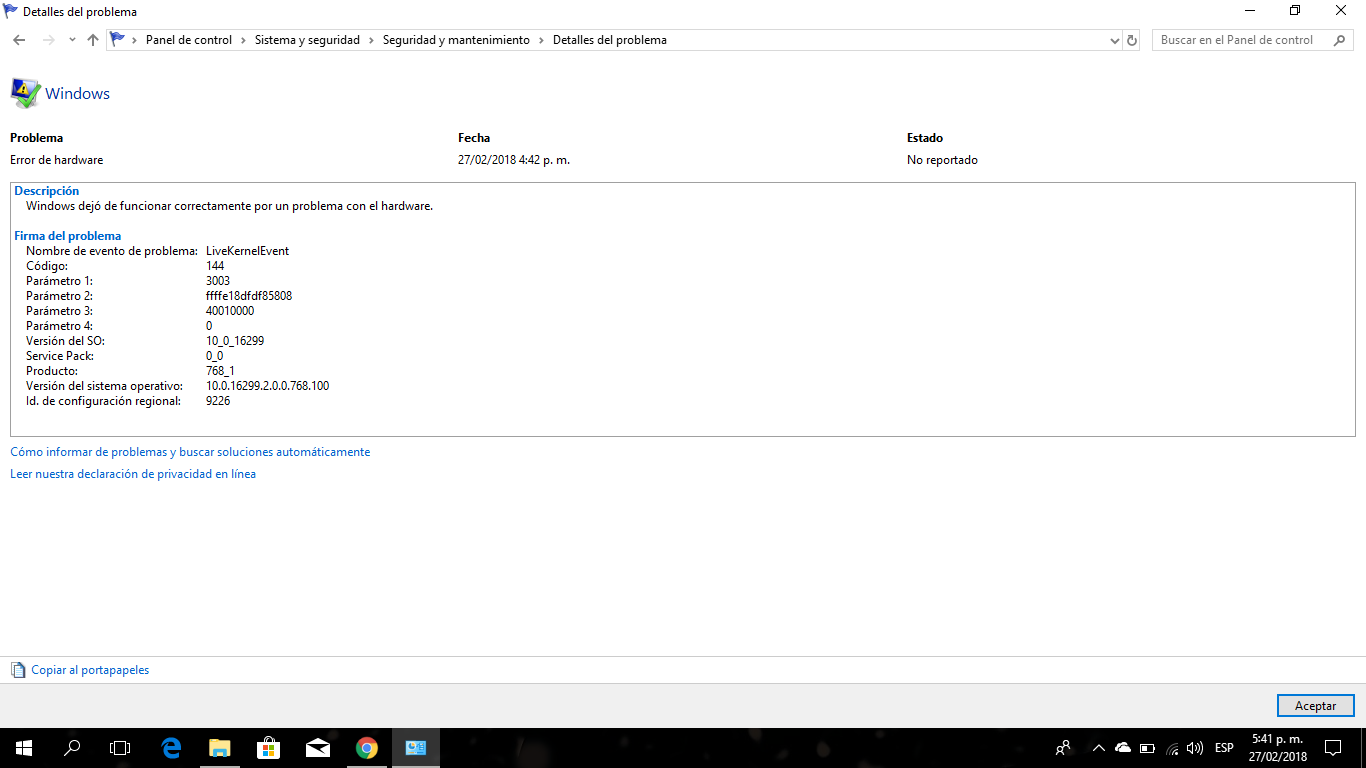1366x768 pixels.
Task: Click Versión del SO value 10_0_16299
Action: click(x=235, y=341)
